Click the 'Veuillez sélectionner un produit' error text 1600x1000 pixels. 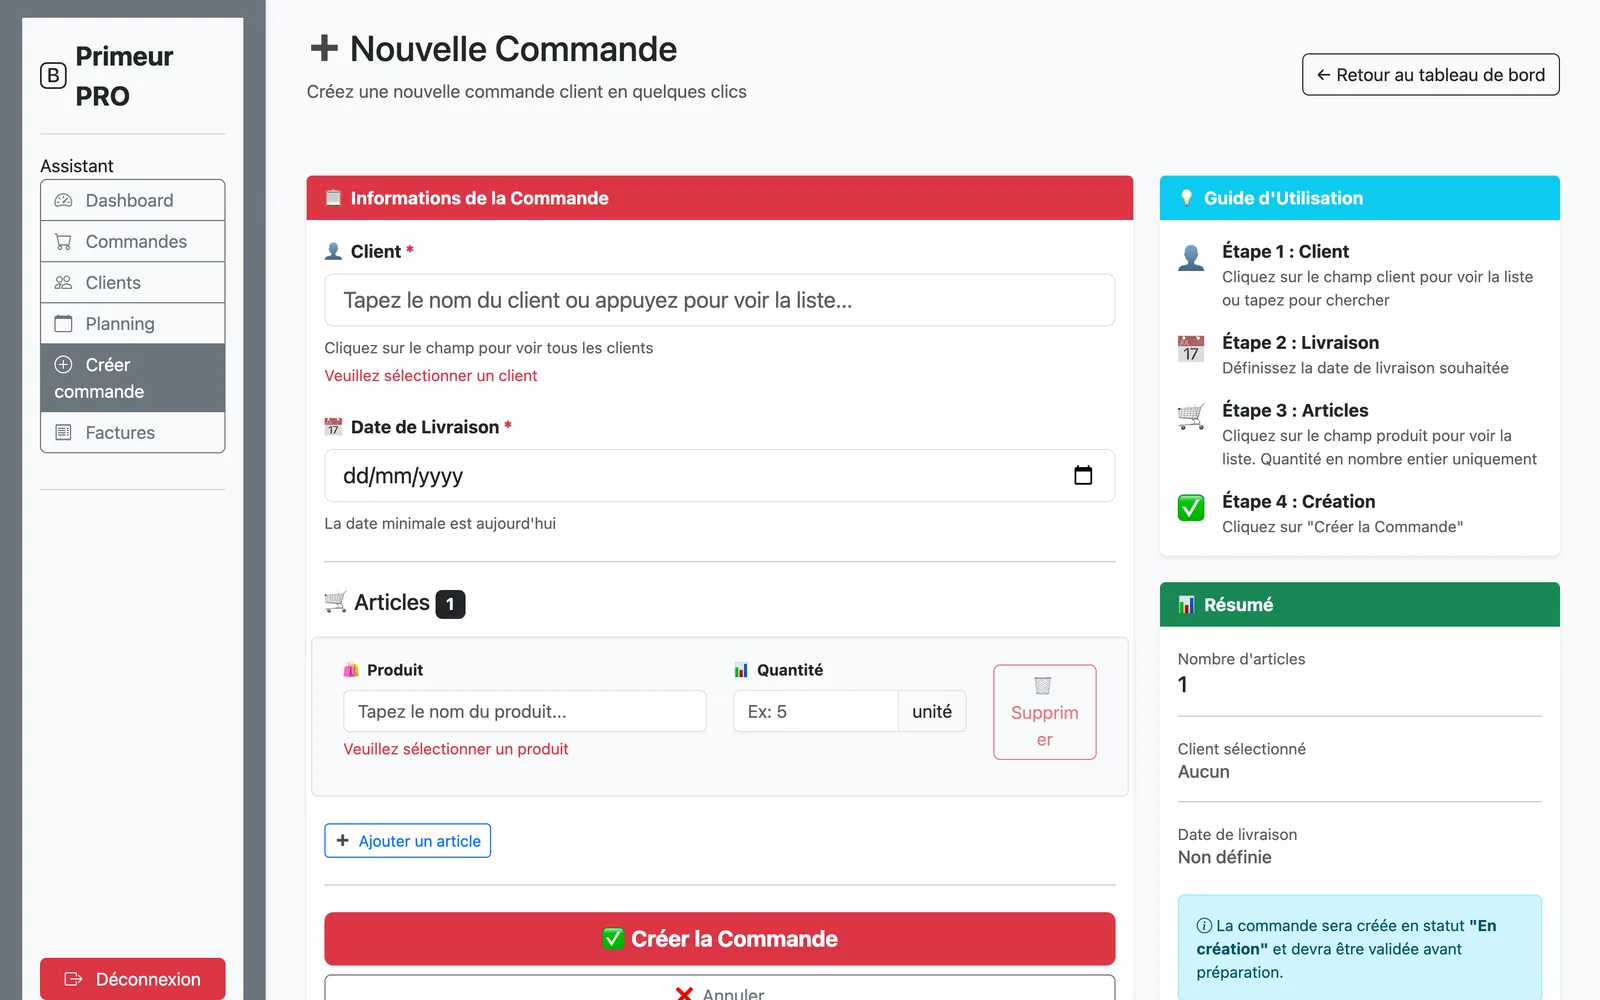(x=455, y=749)
